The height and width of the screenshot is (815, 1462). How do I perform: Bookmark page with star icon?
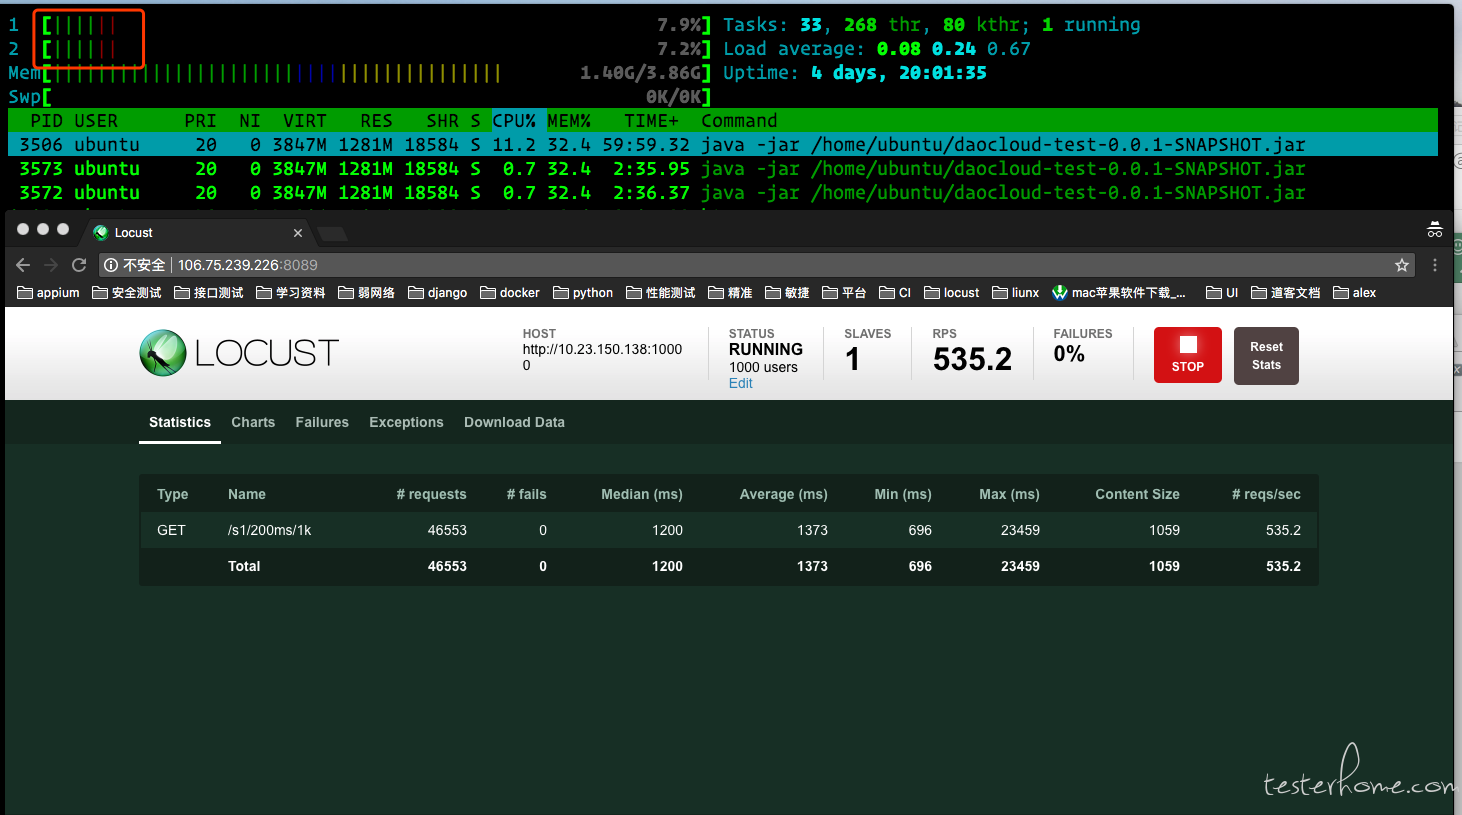(1402, 265)
